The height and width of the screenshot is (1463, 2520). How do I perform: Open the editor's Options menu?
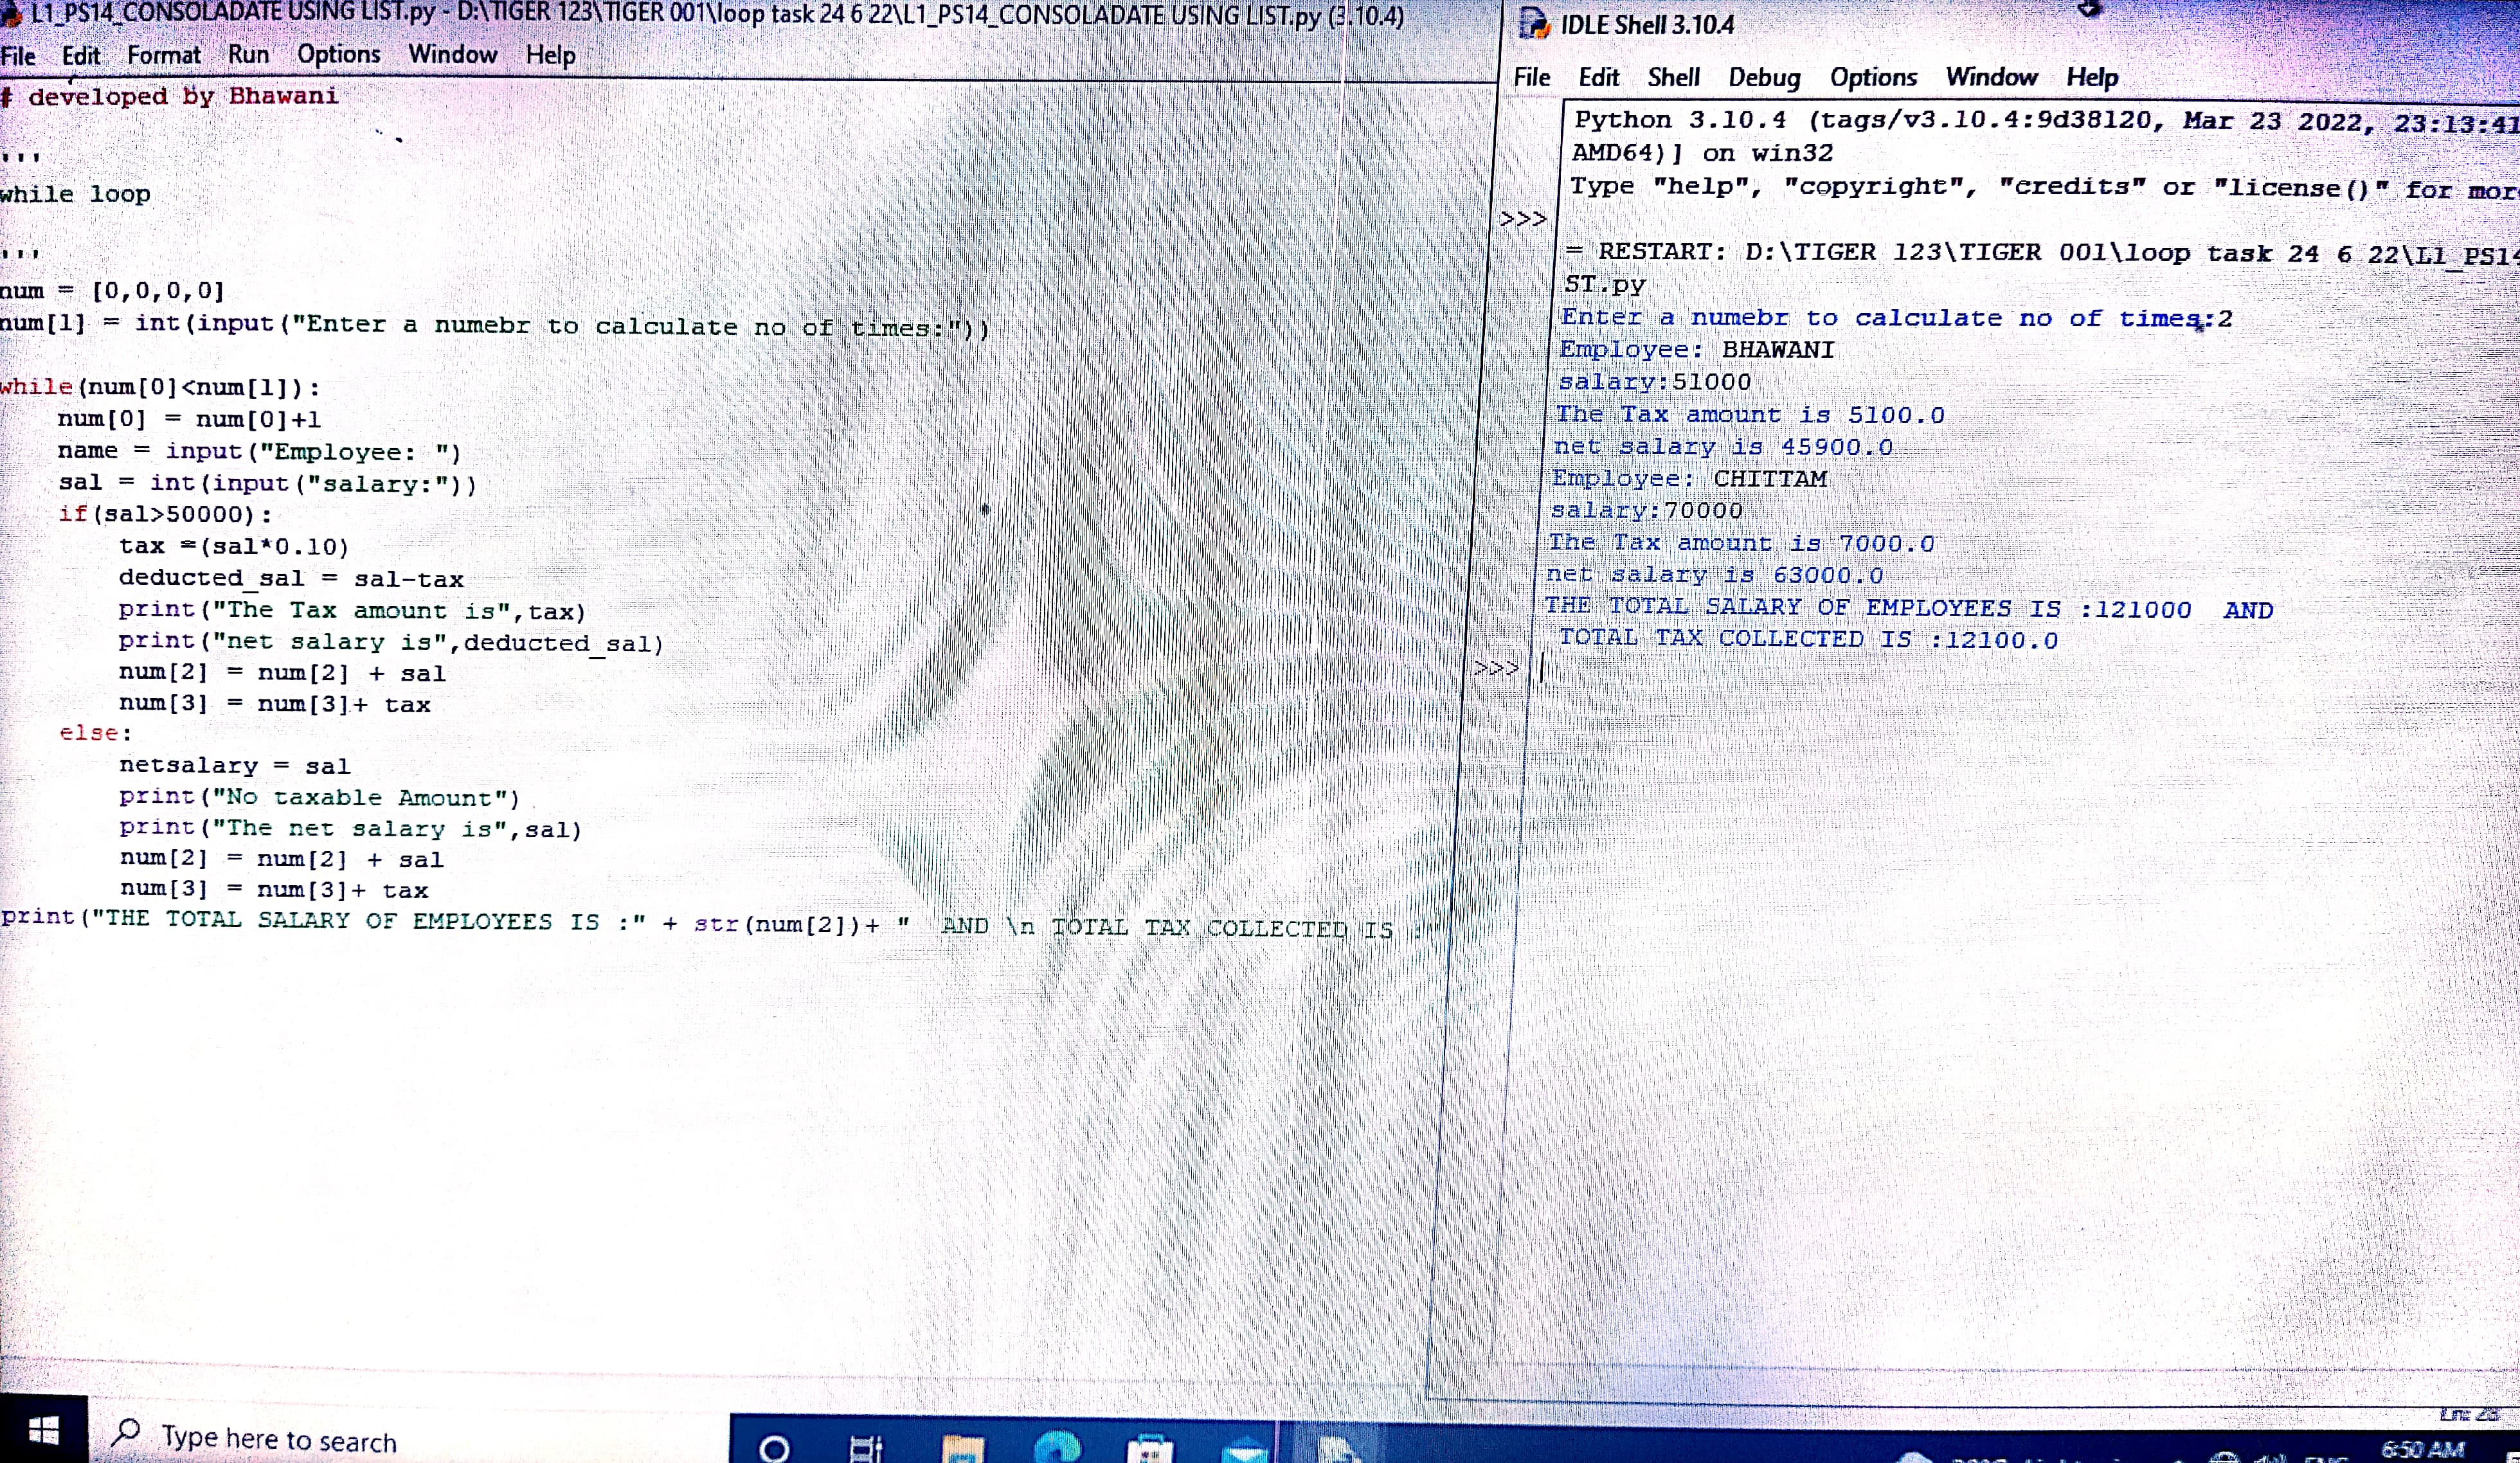point(338,54)
